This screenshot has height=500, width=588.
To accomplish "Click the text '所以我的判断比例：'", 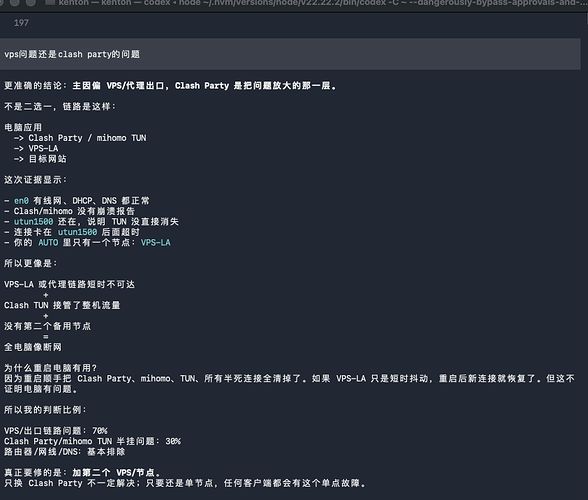I will [x=45, y=410].
